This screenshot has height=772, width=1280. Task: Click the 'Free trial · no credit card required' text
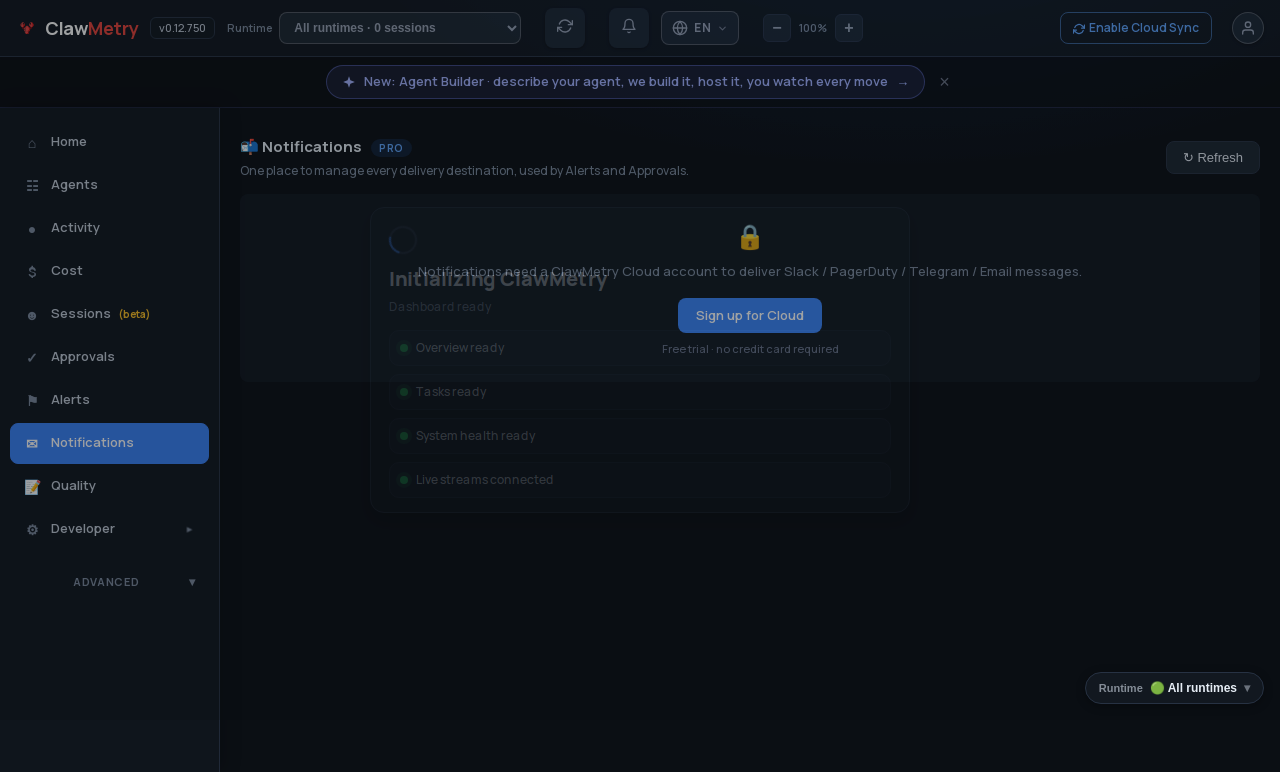point(750,349)
